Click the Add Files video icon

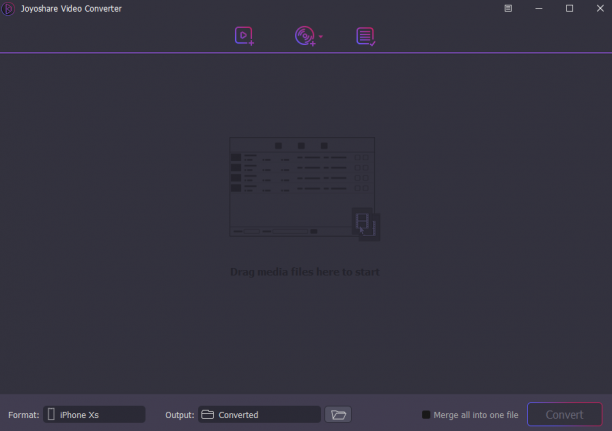pyautogui.click(x=244, y=36)
